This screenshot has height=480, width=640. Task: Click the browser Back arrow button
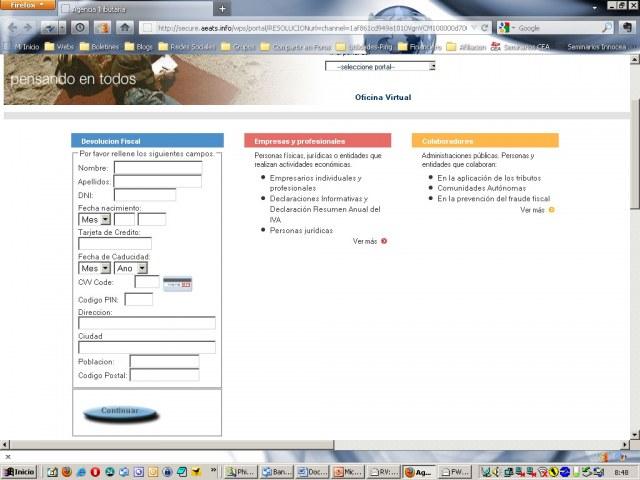click(14, 28)
